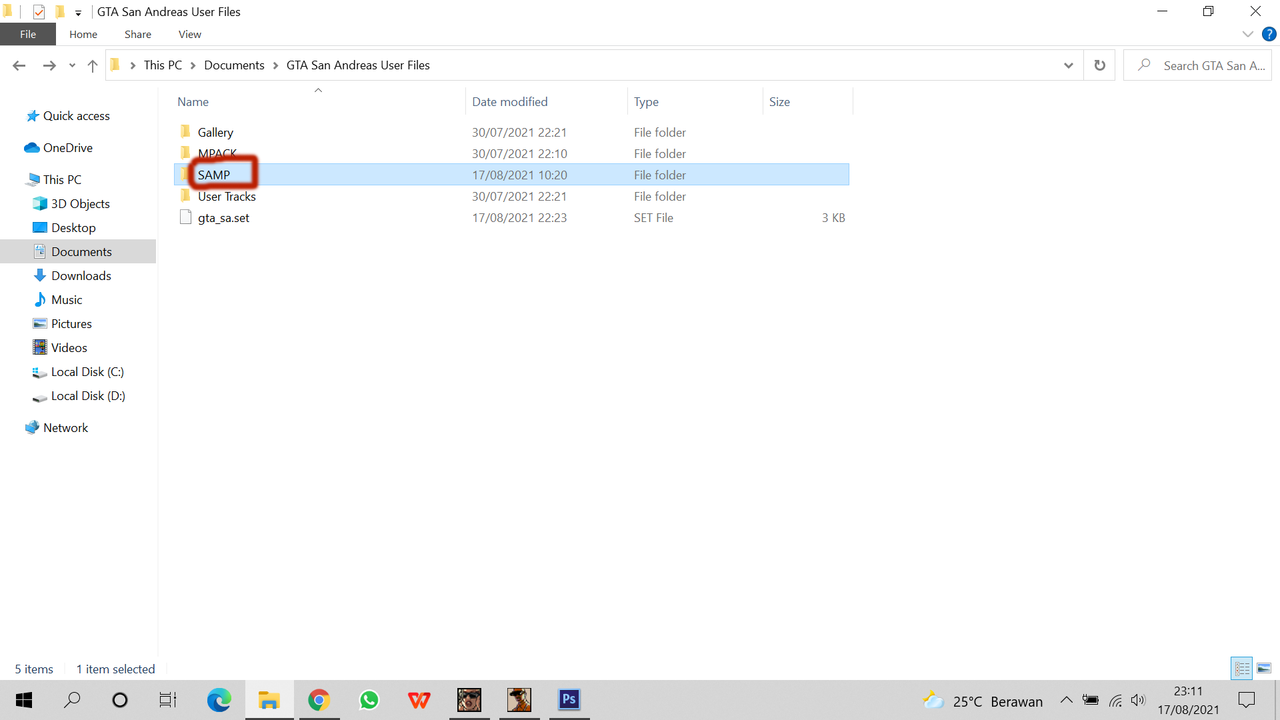Switch to Large icons view layout

pos(1264,668)
